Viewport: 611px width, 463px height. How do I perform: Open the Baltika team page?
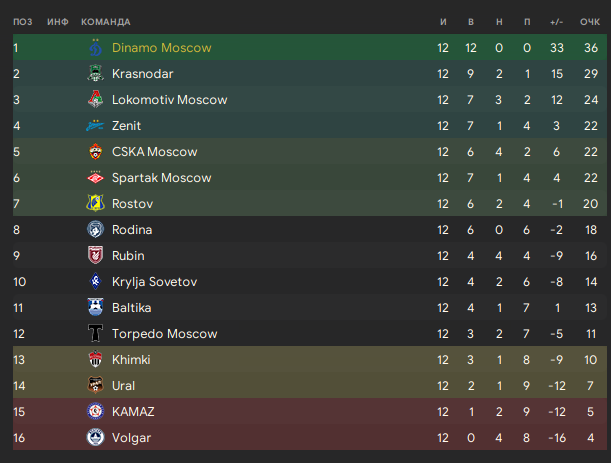132,307
